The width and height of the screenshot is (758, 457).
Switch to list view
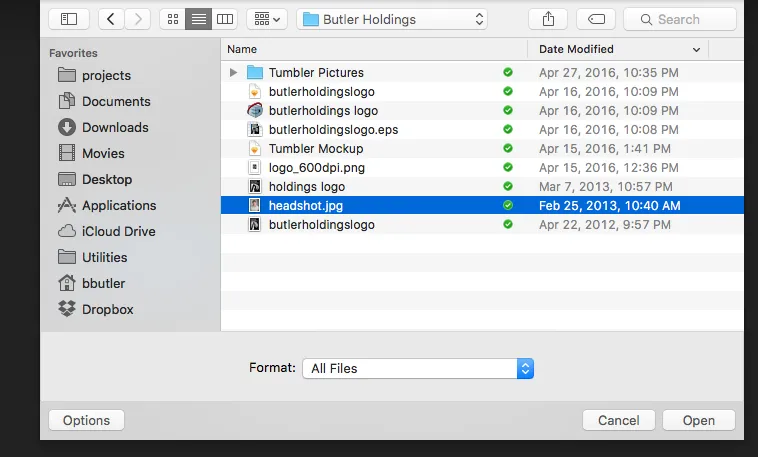coord(199,19)
